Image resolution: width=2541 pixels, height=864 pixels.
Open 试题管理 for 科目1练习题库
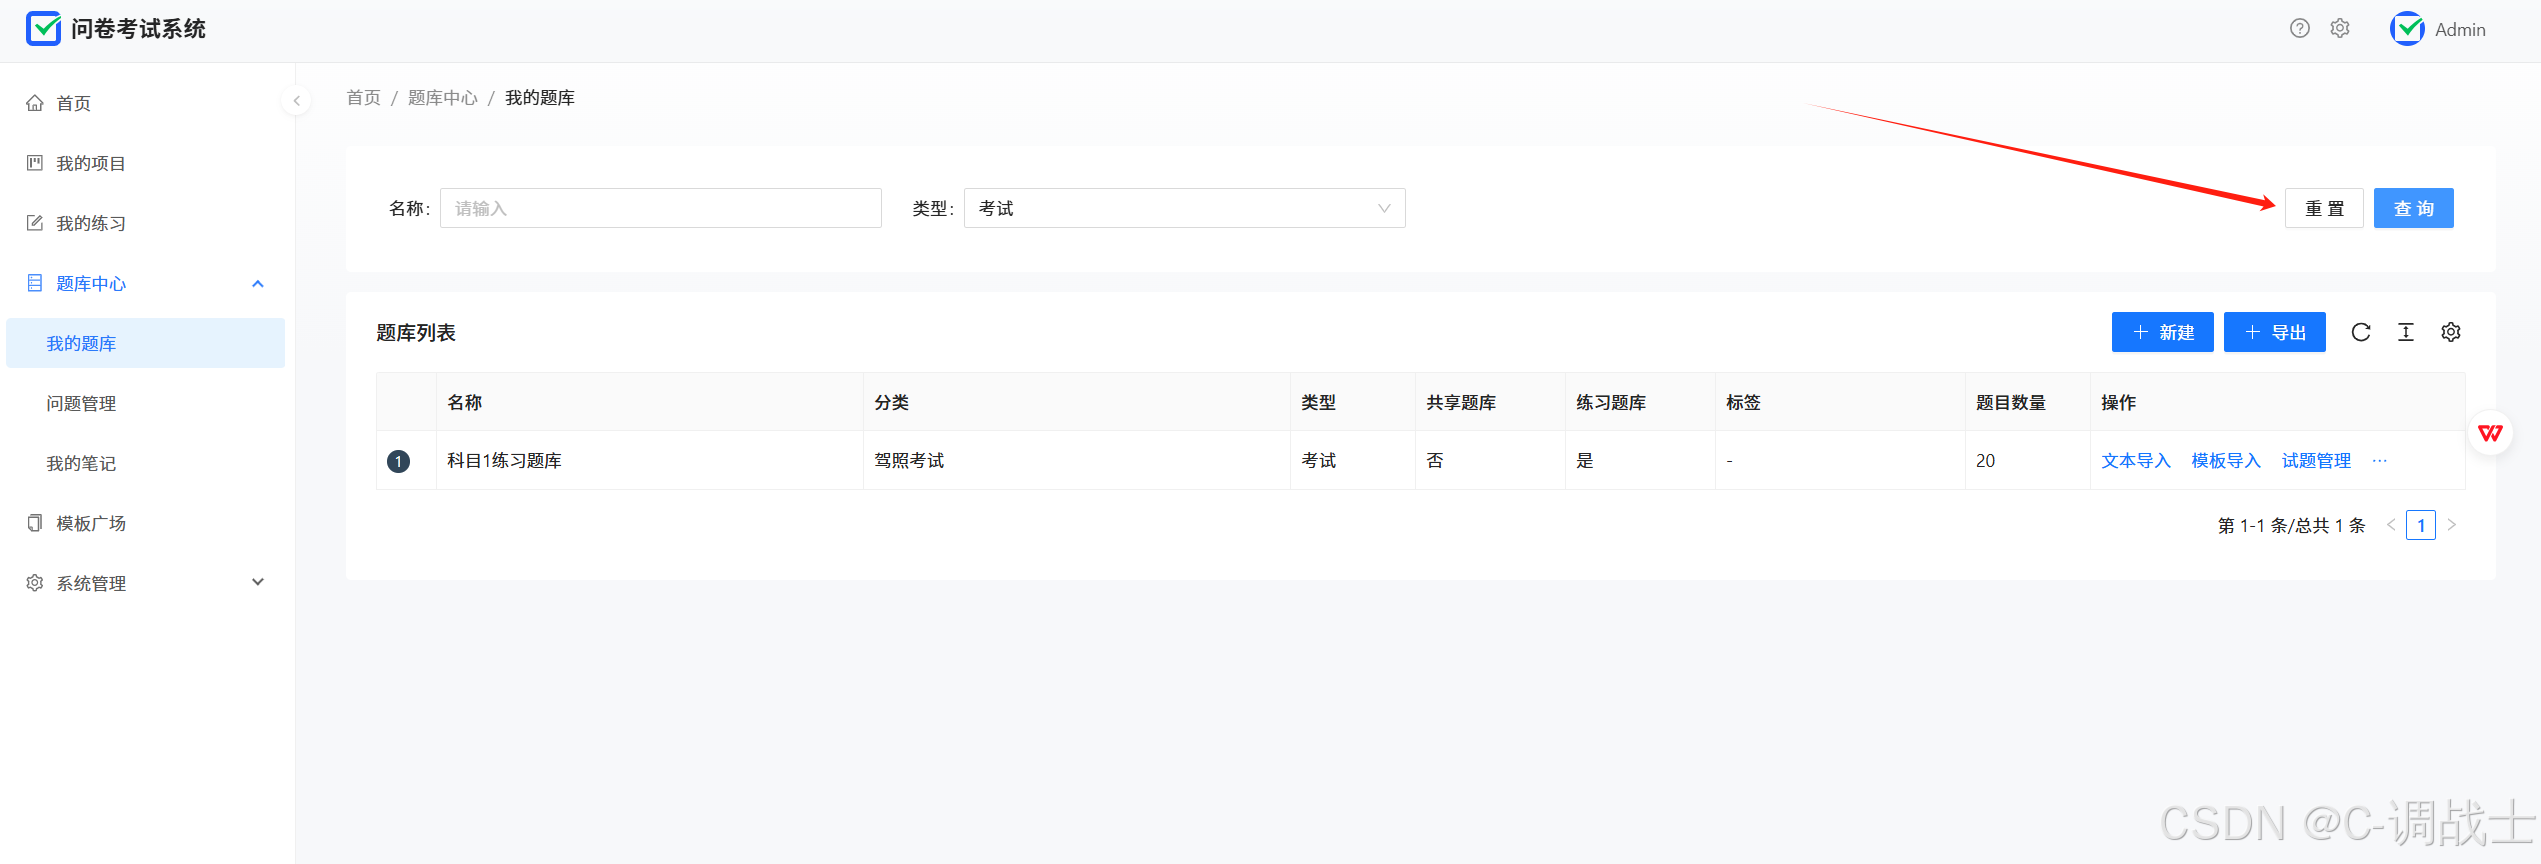(2316, 460)
